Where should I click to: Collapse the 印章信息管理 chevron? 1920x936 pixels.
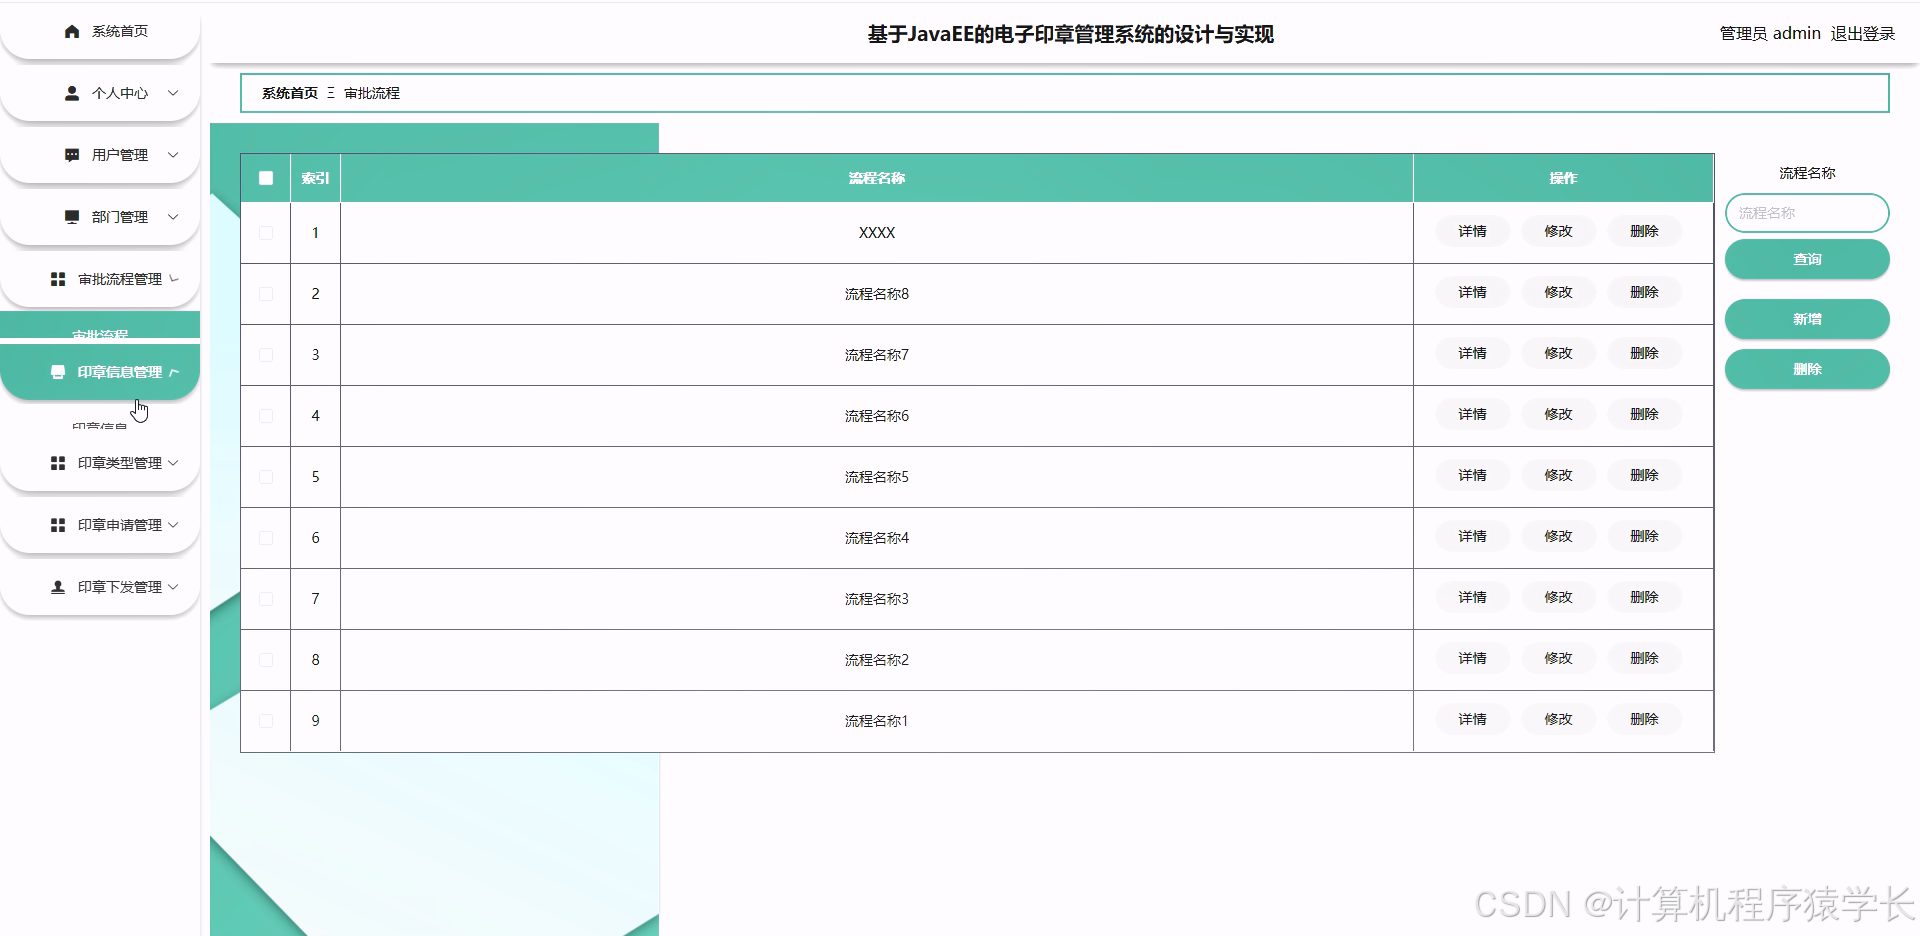click(174, 372)
